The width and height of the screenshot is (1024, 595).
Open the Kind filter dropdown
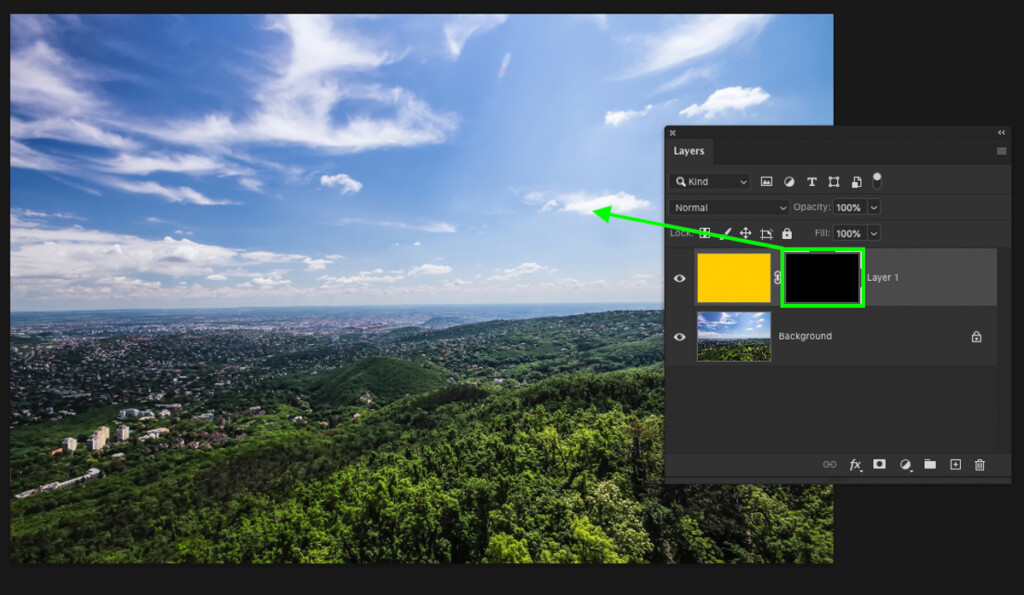(711, 182)
